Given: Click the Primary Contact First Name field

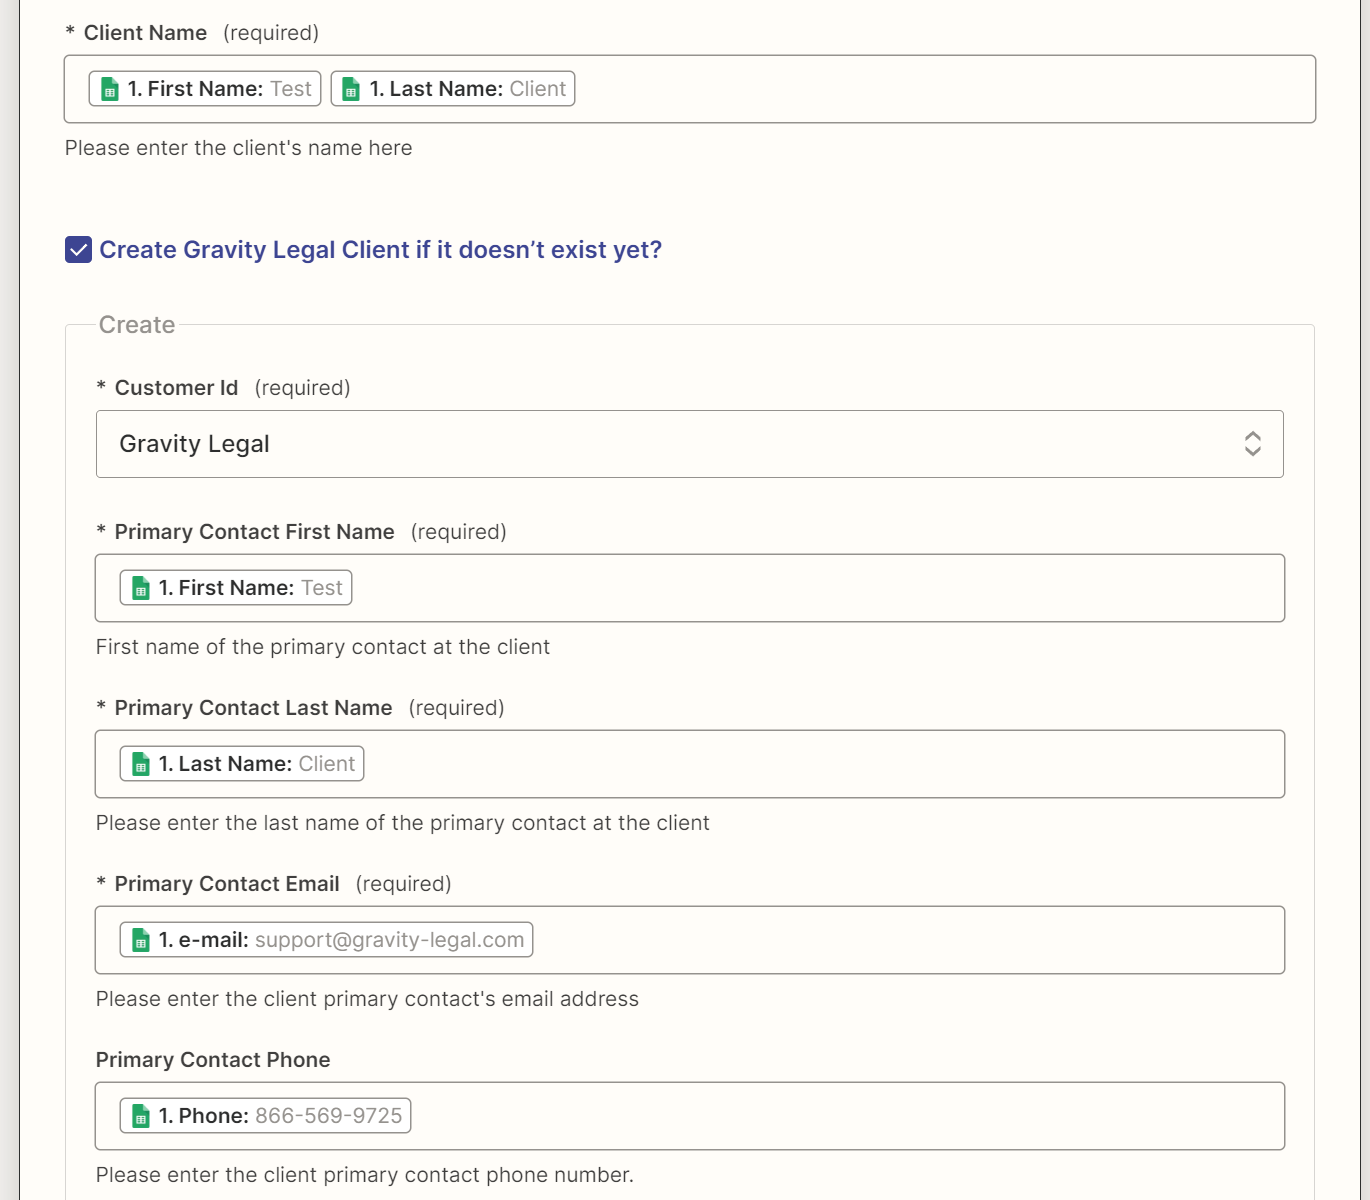Looking at the screenshot, I should tap(690, 588).
